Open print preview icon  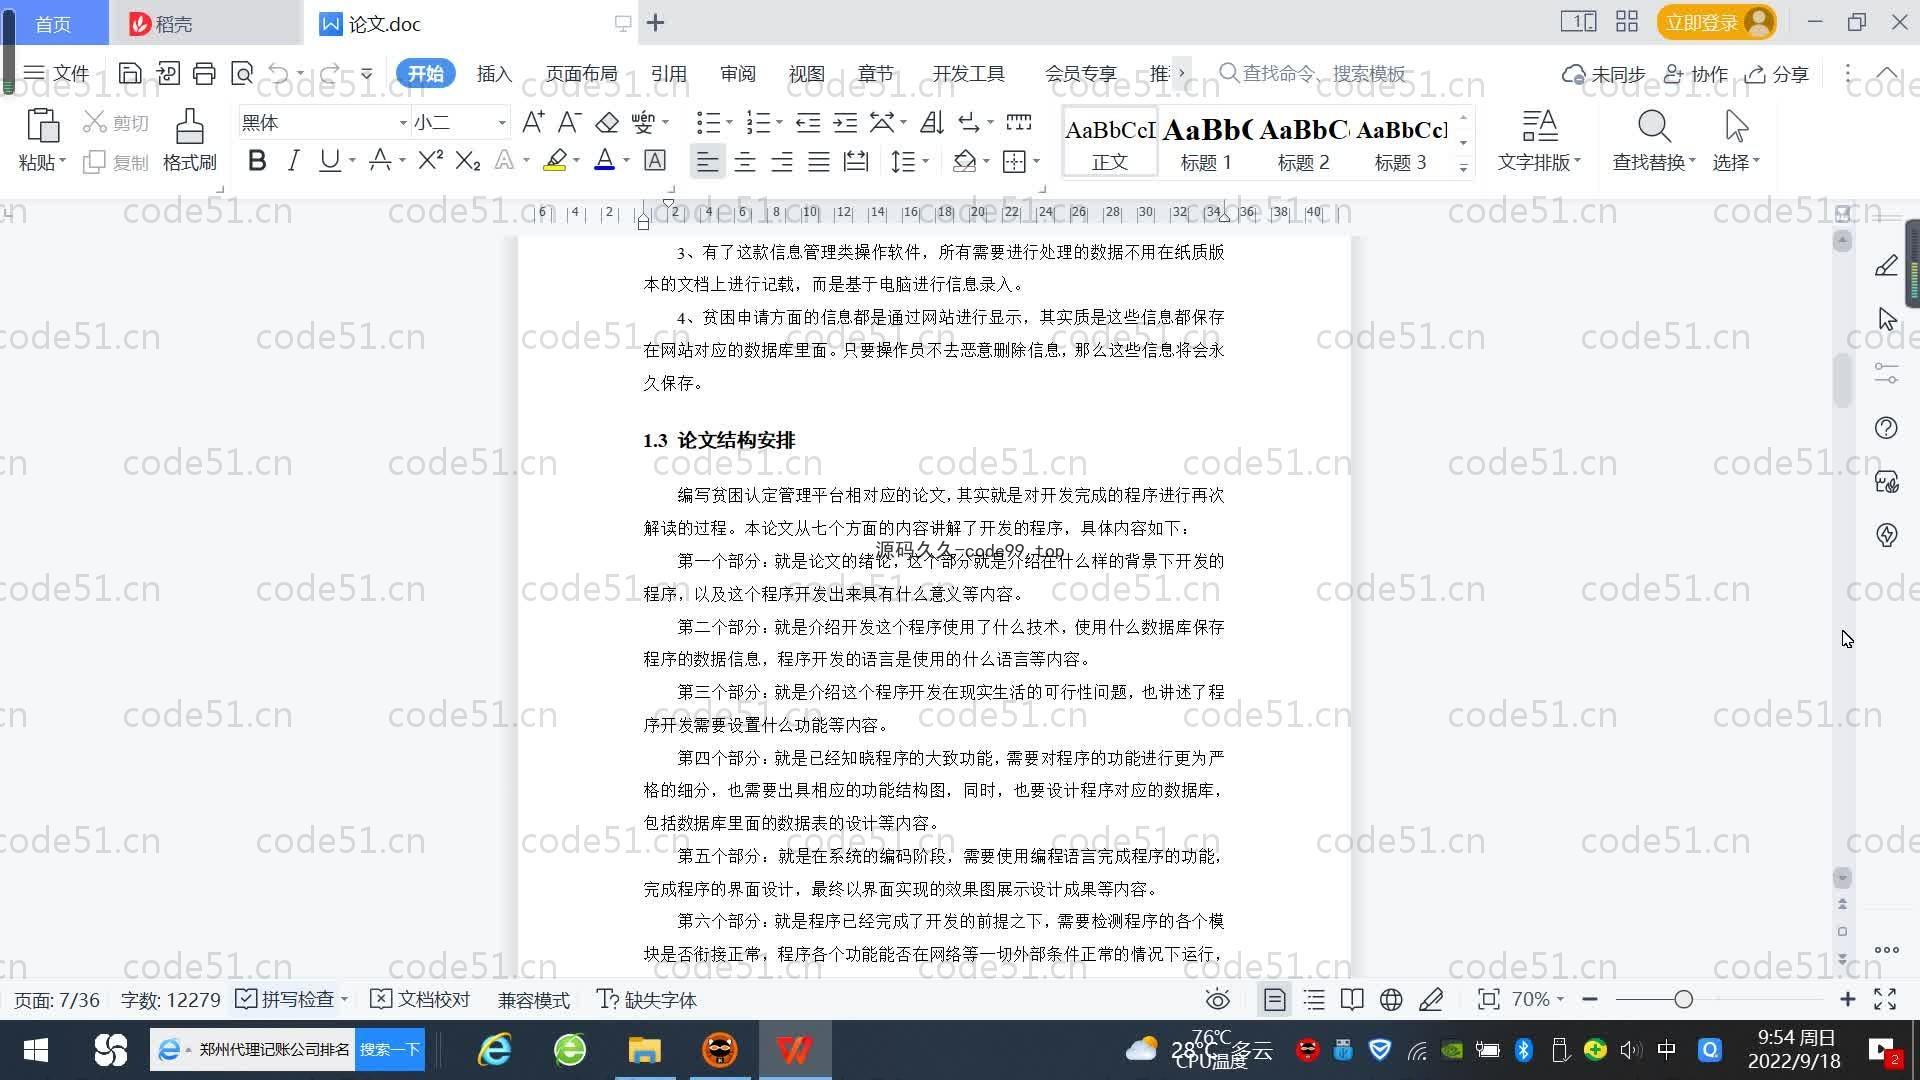(x=242, y=73)
